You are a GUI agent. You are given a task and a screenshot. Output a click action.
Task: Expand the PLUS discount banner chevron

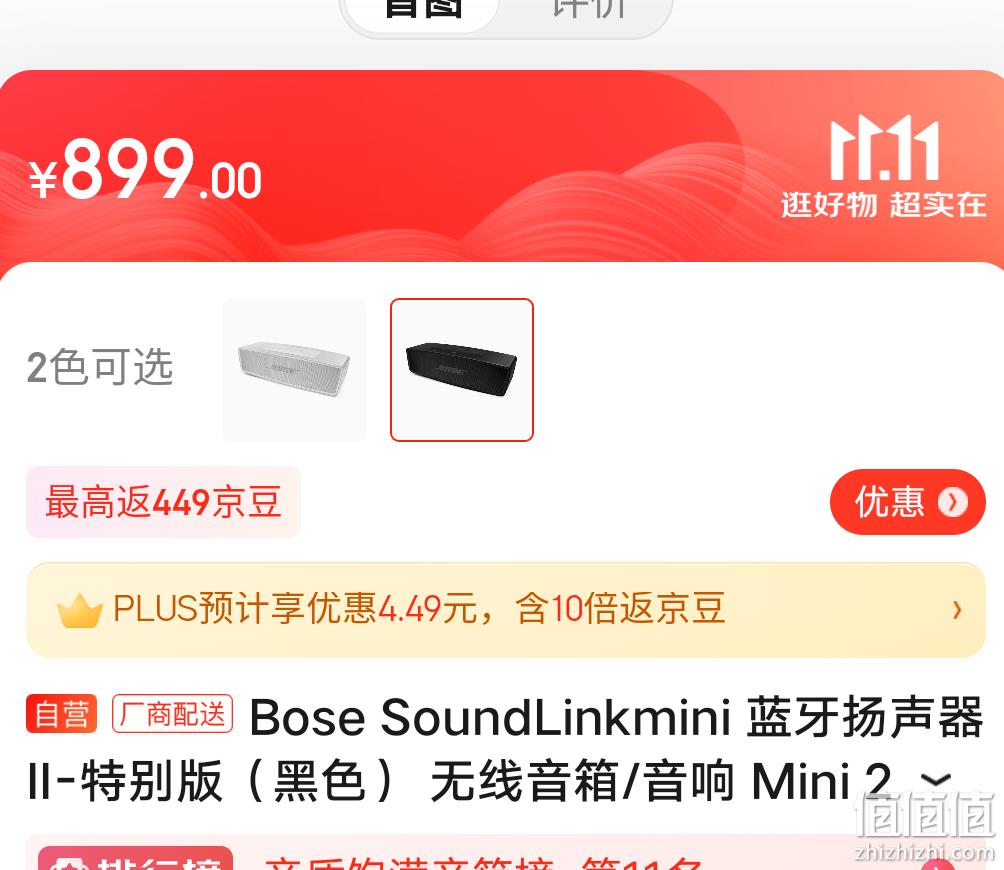(x=957, y=609)
